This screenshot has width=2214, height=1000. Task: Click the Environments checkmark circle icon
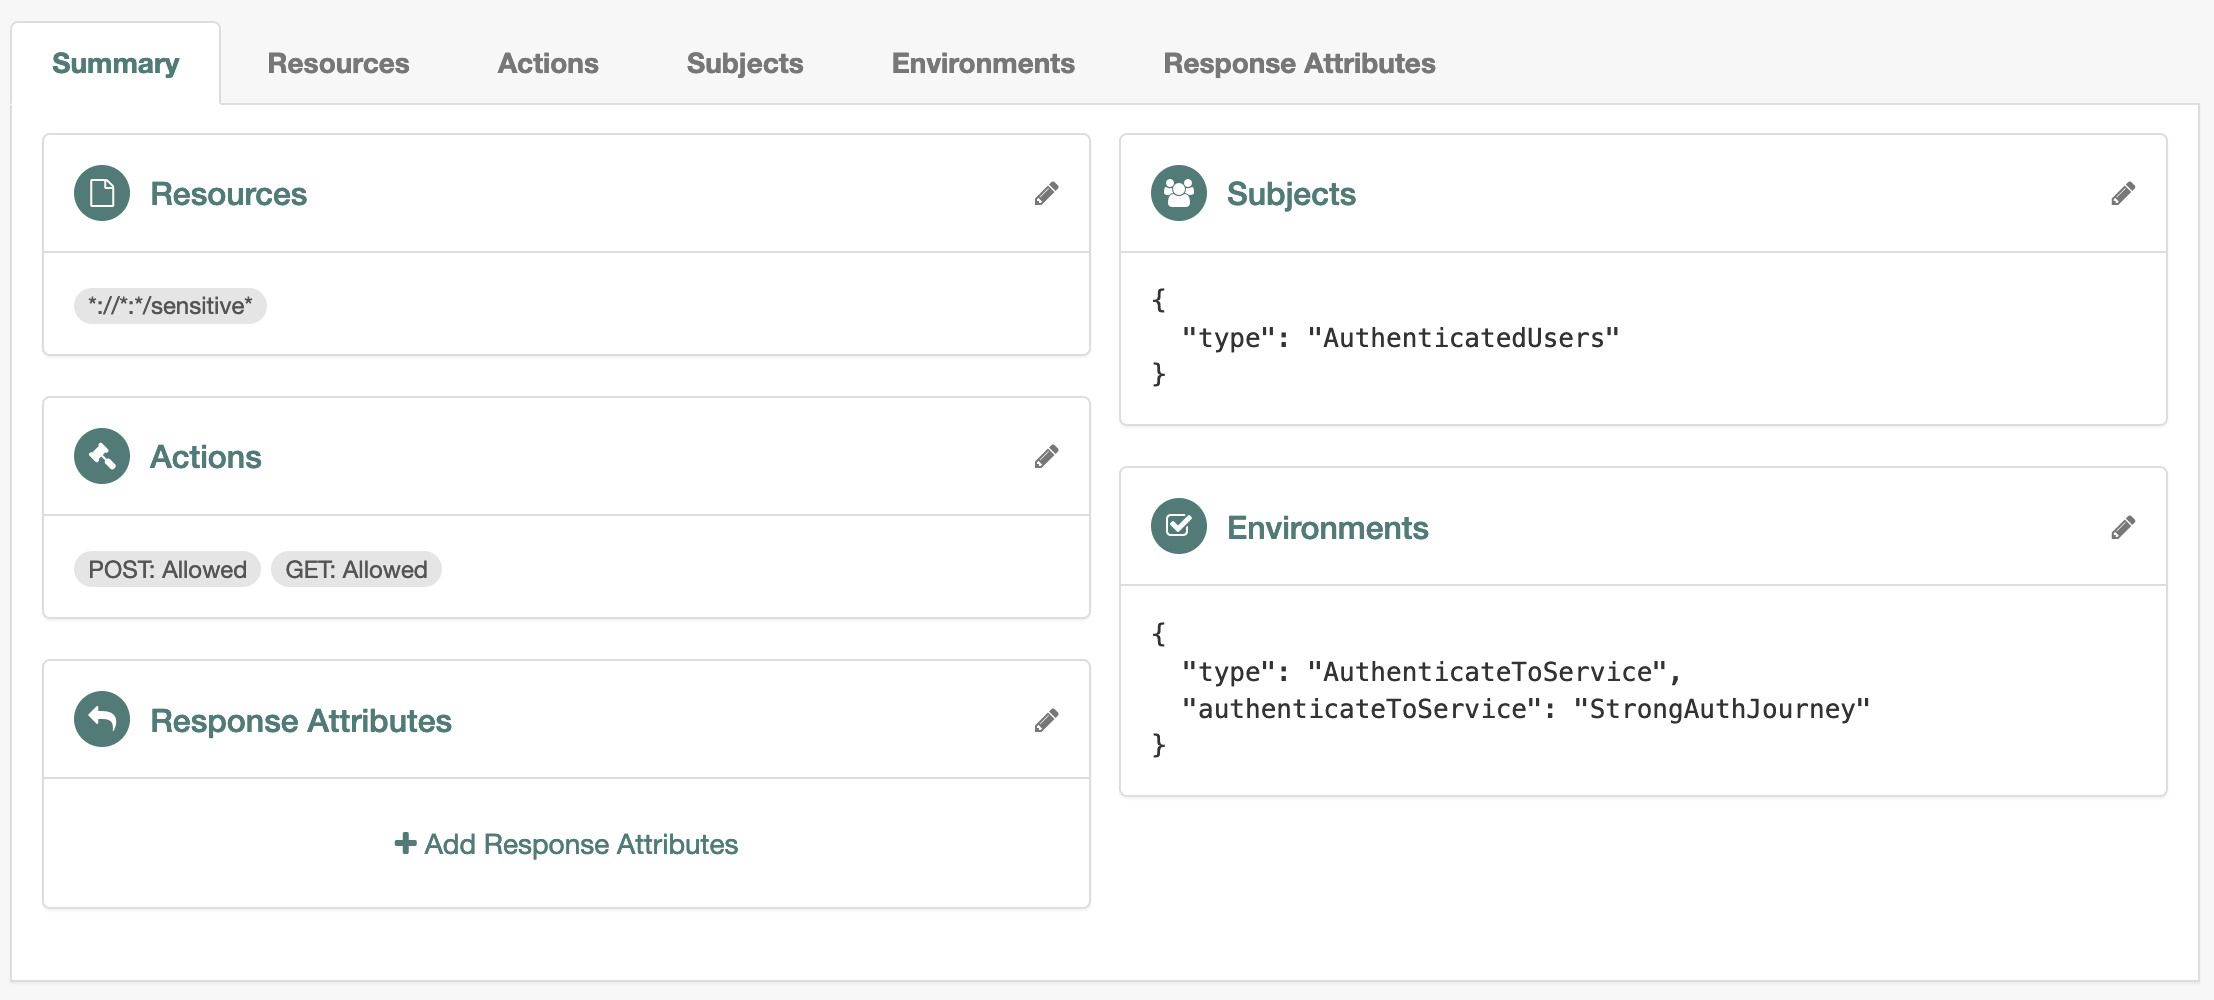(1179, 526)
